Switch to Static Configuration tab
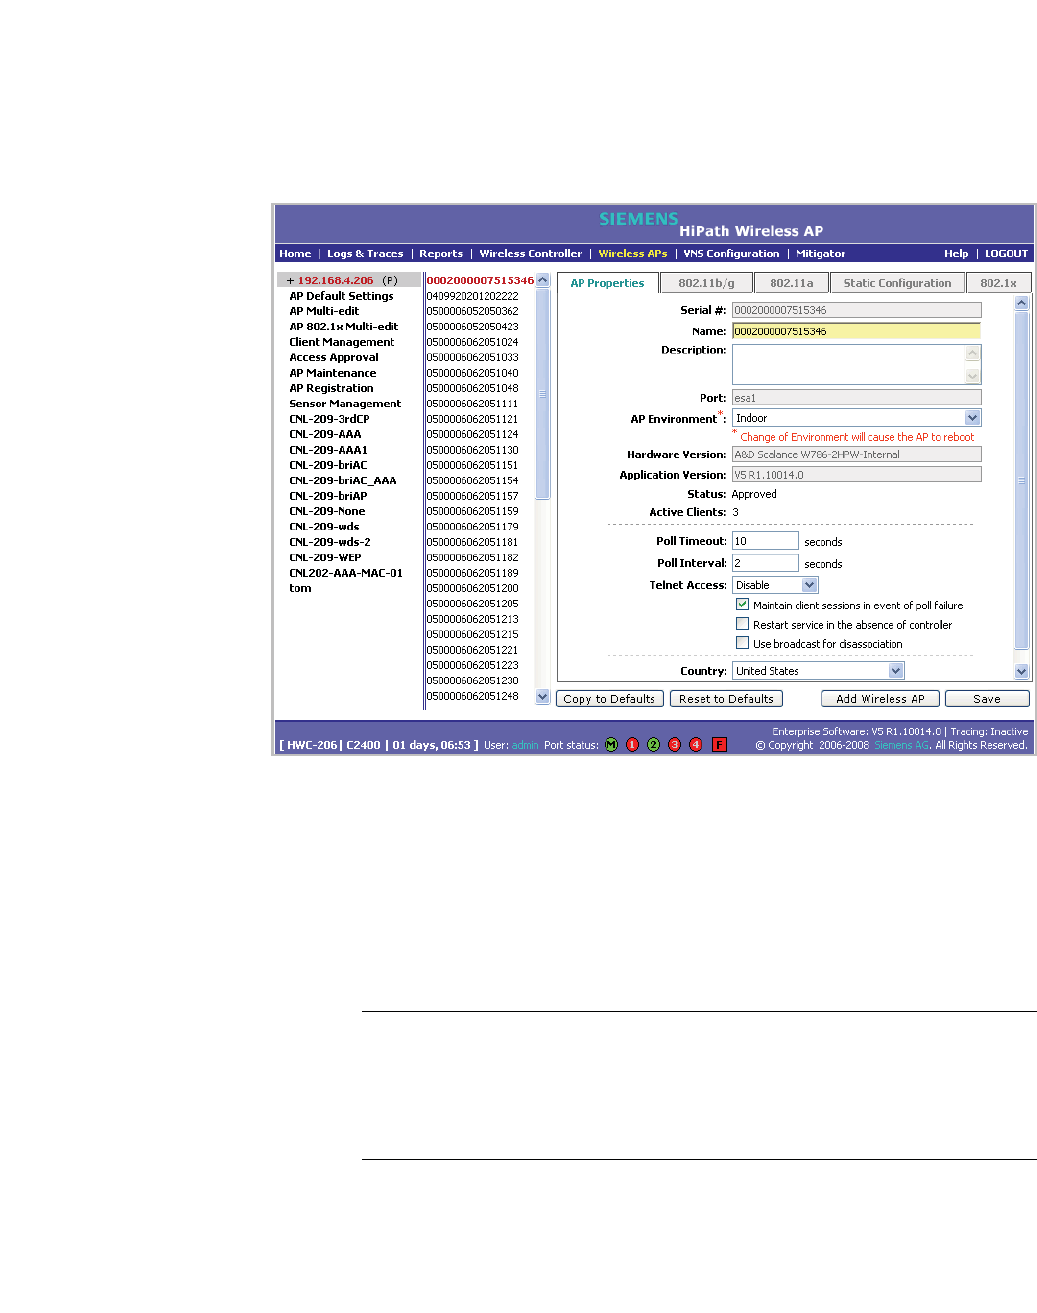 [897, 283]
